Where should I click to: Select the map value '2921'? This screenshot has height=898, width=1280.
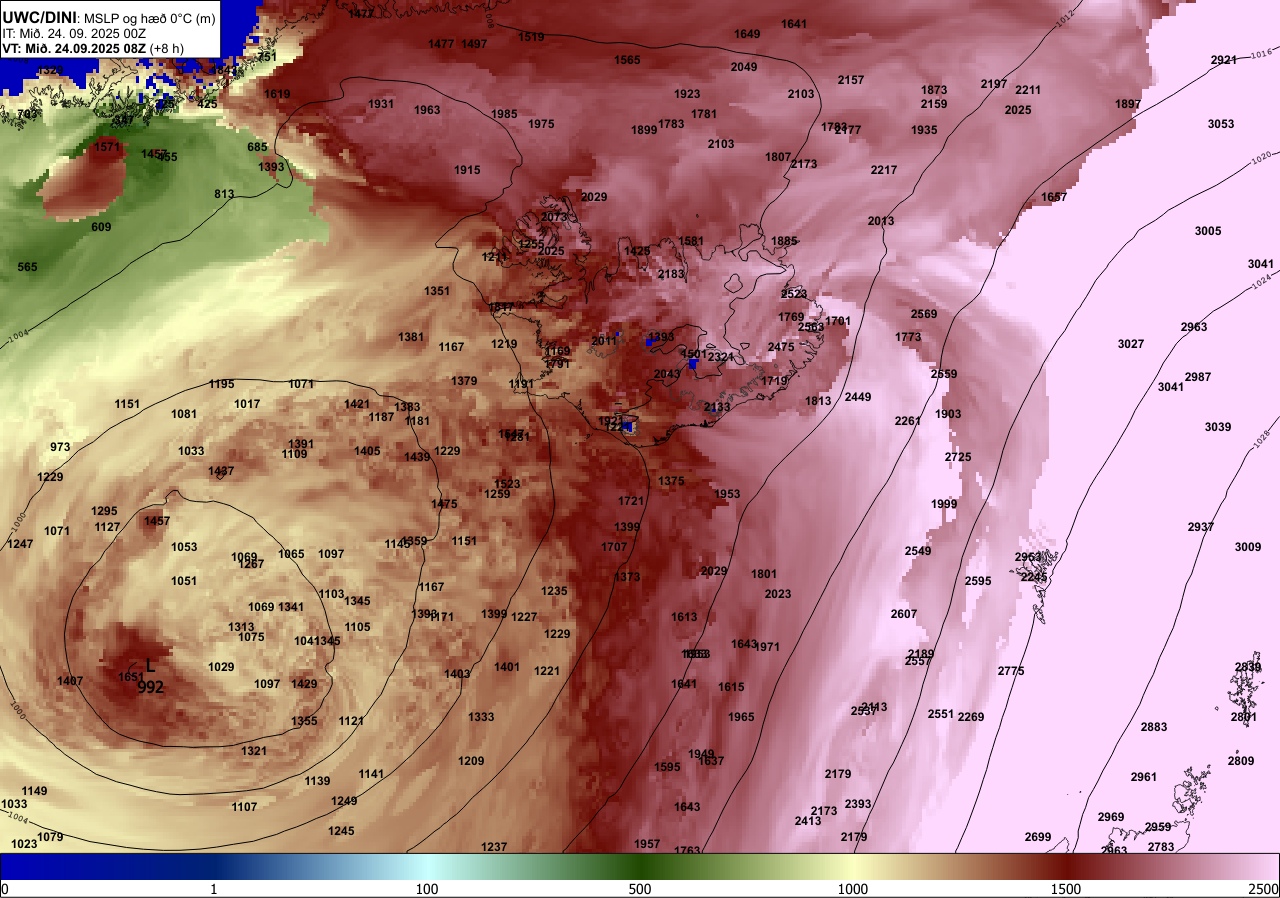click(1224, 60)
